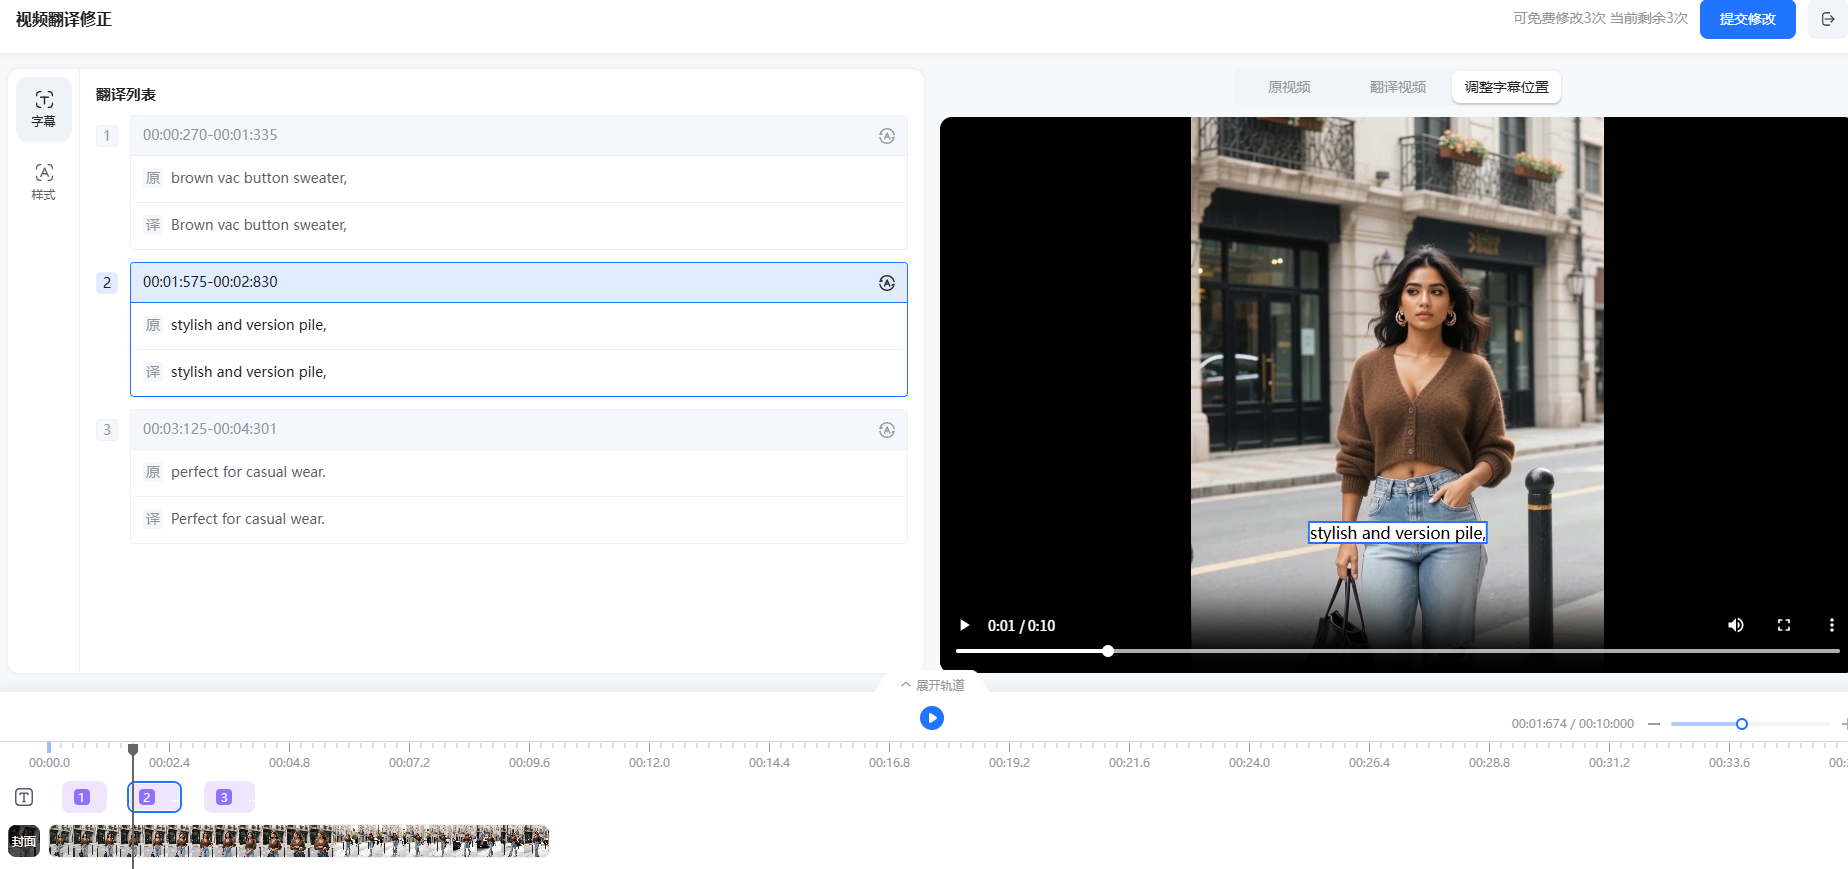Click AI retranslate icon on subtitle row 3
Screen dimensions: 1848x869
click(886, 430)
